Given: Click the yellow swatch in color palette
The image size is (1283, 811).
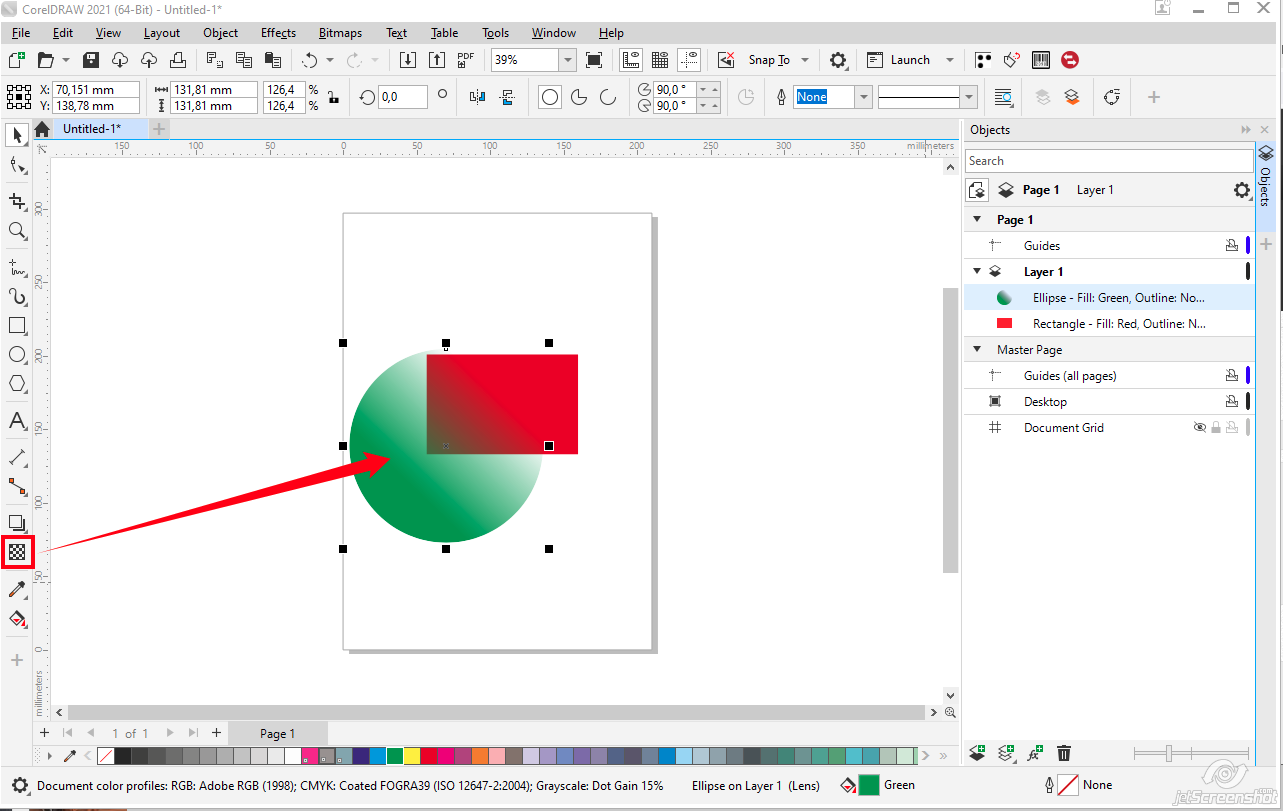Looking at the screenshot, I should coord(411,756).
